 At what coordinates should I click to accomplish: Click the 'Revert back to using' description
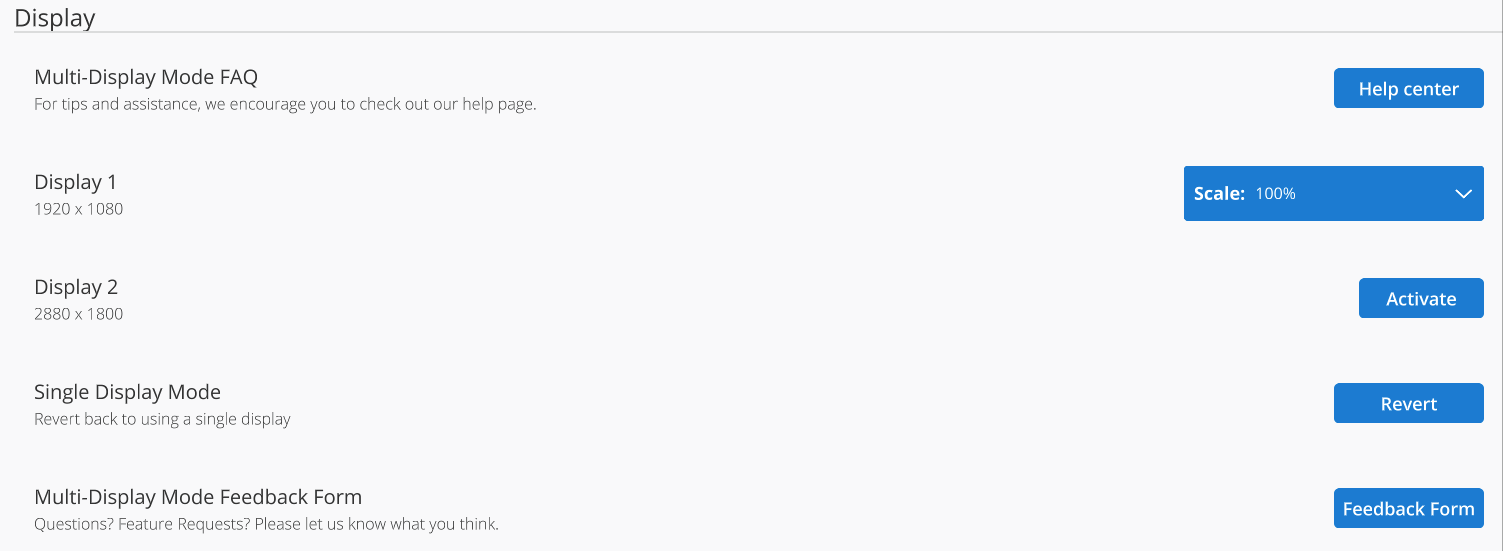tap(162, 419)
